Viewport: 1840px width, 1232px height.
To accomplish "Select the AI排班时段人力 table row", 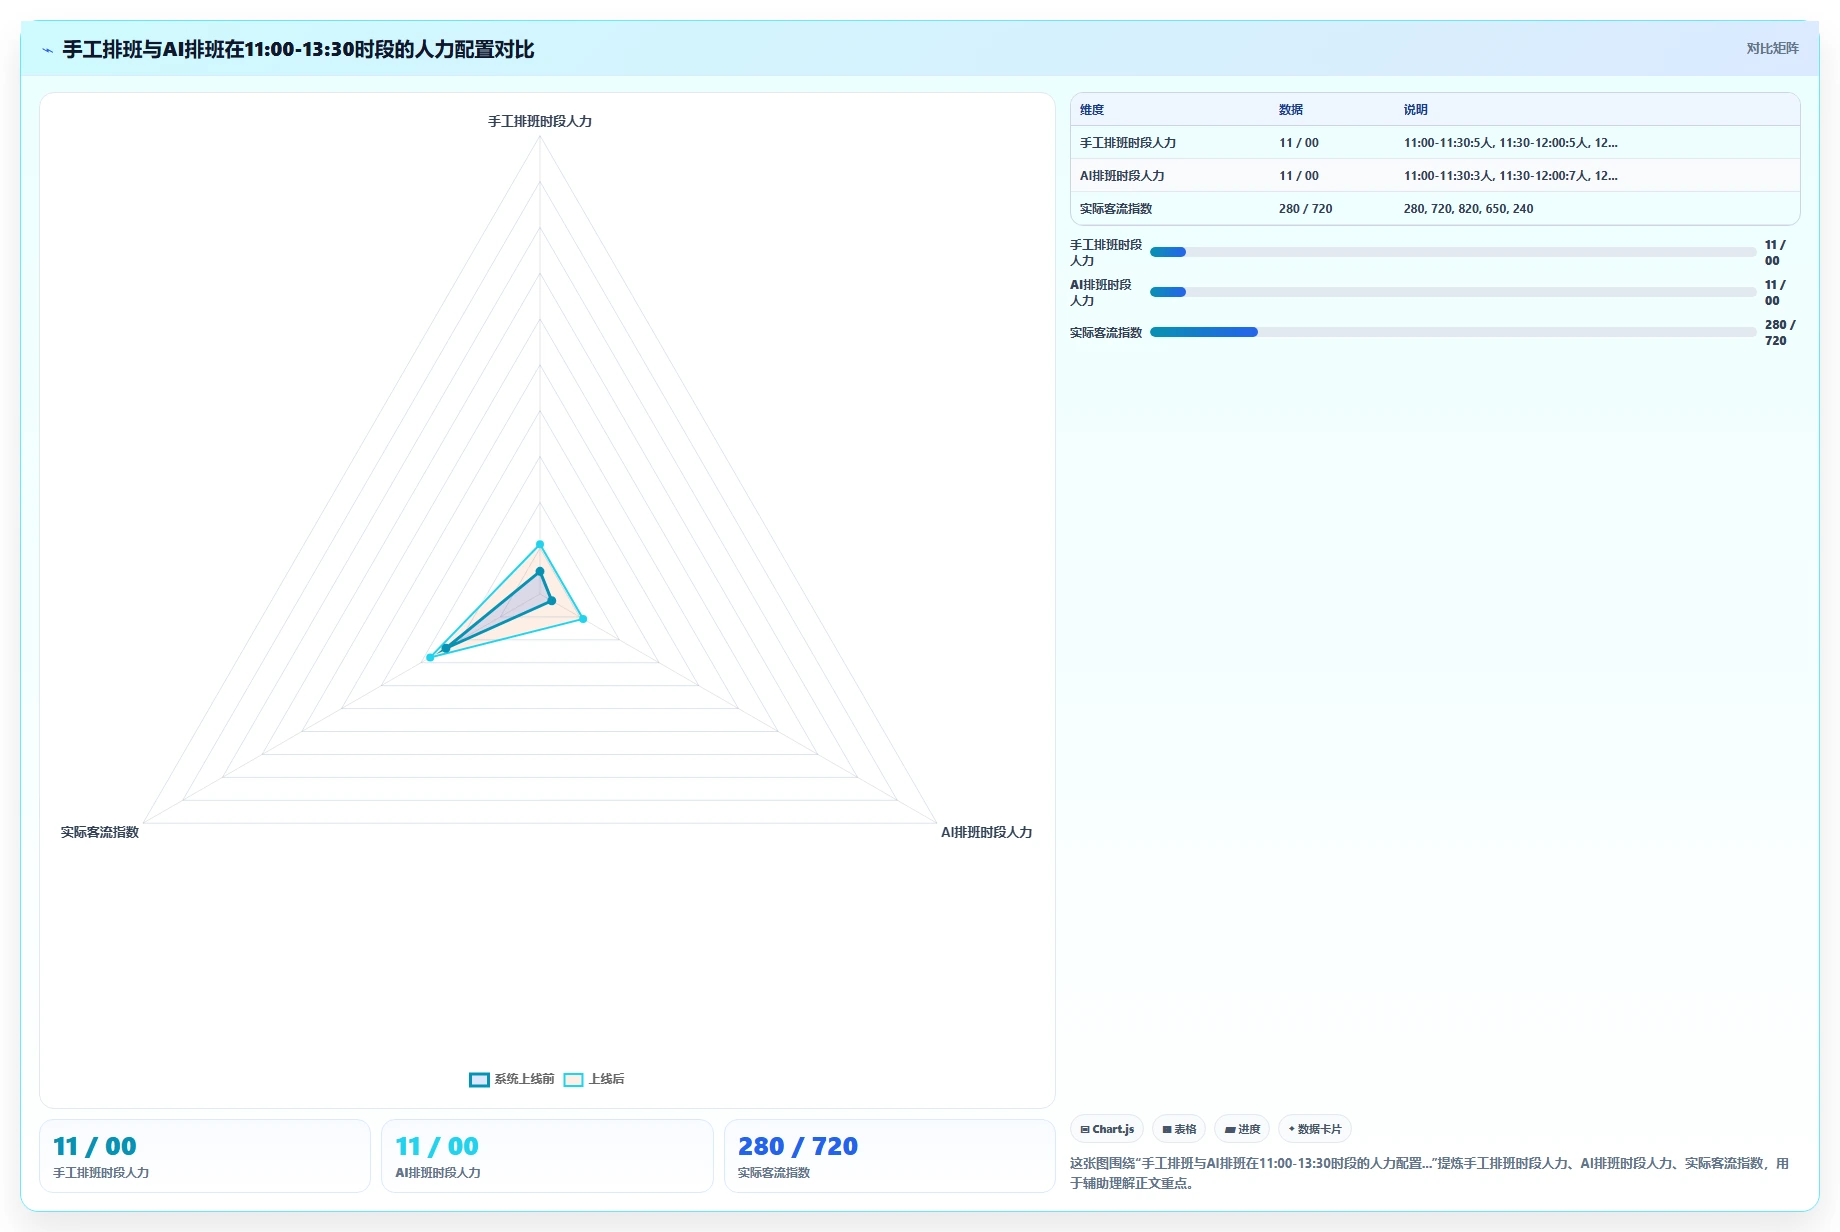I will pos(1435,176).
